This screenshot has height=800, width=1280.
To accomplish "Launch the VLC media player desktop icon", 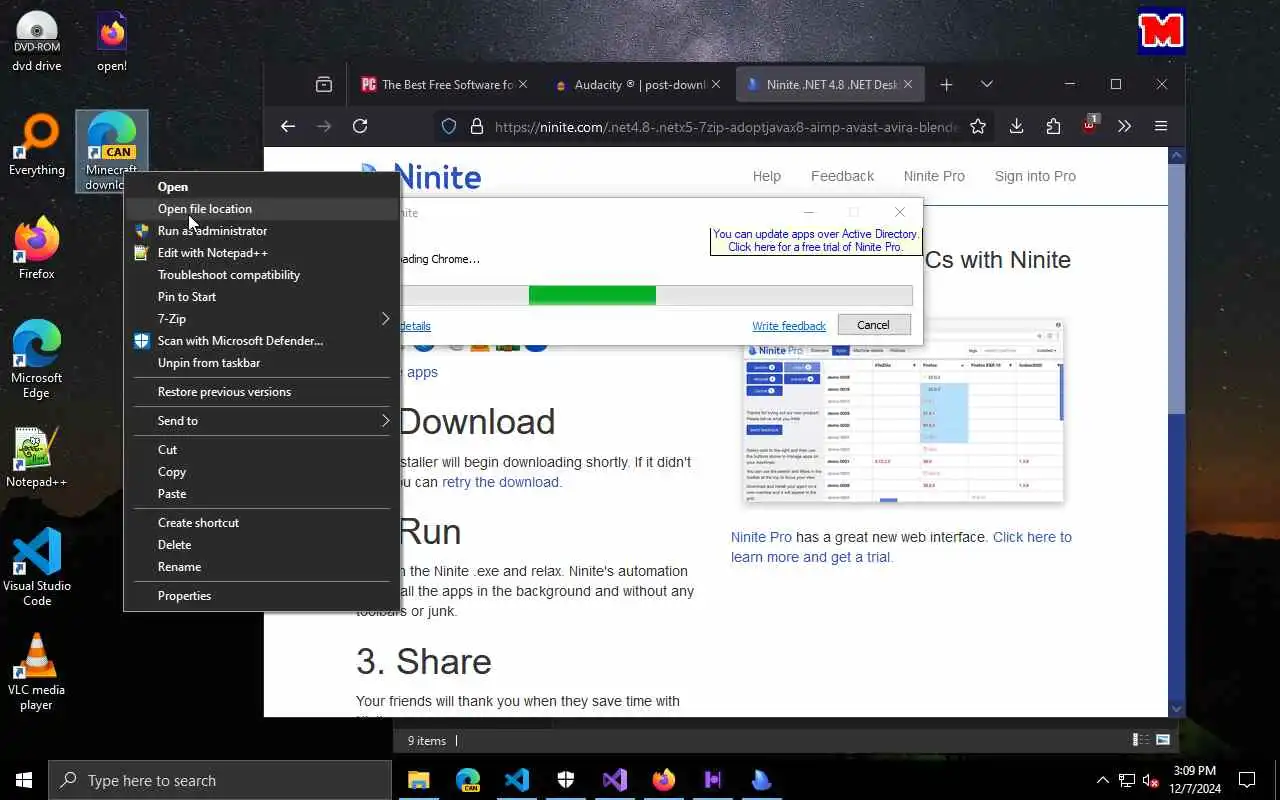I will point(37,672).
